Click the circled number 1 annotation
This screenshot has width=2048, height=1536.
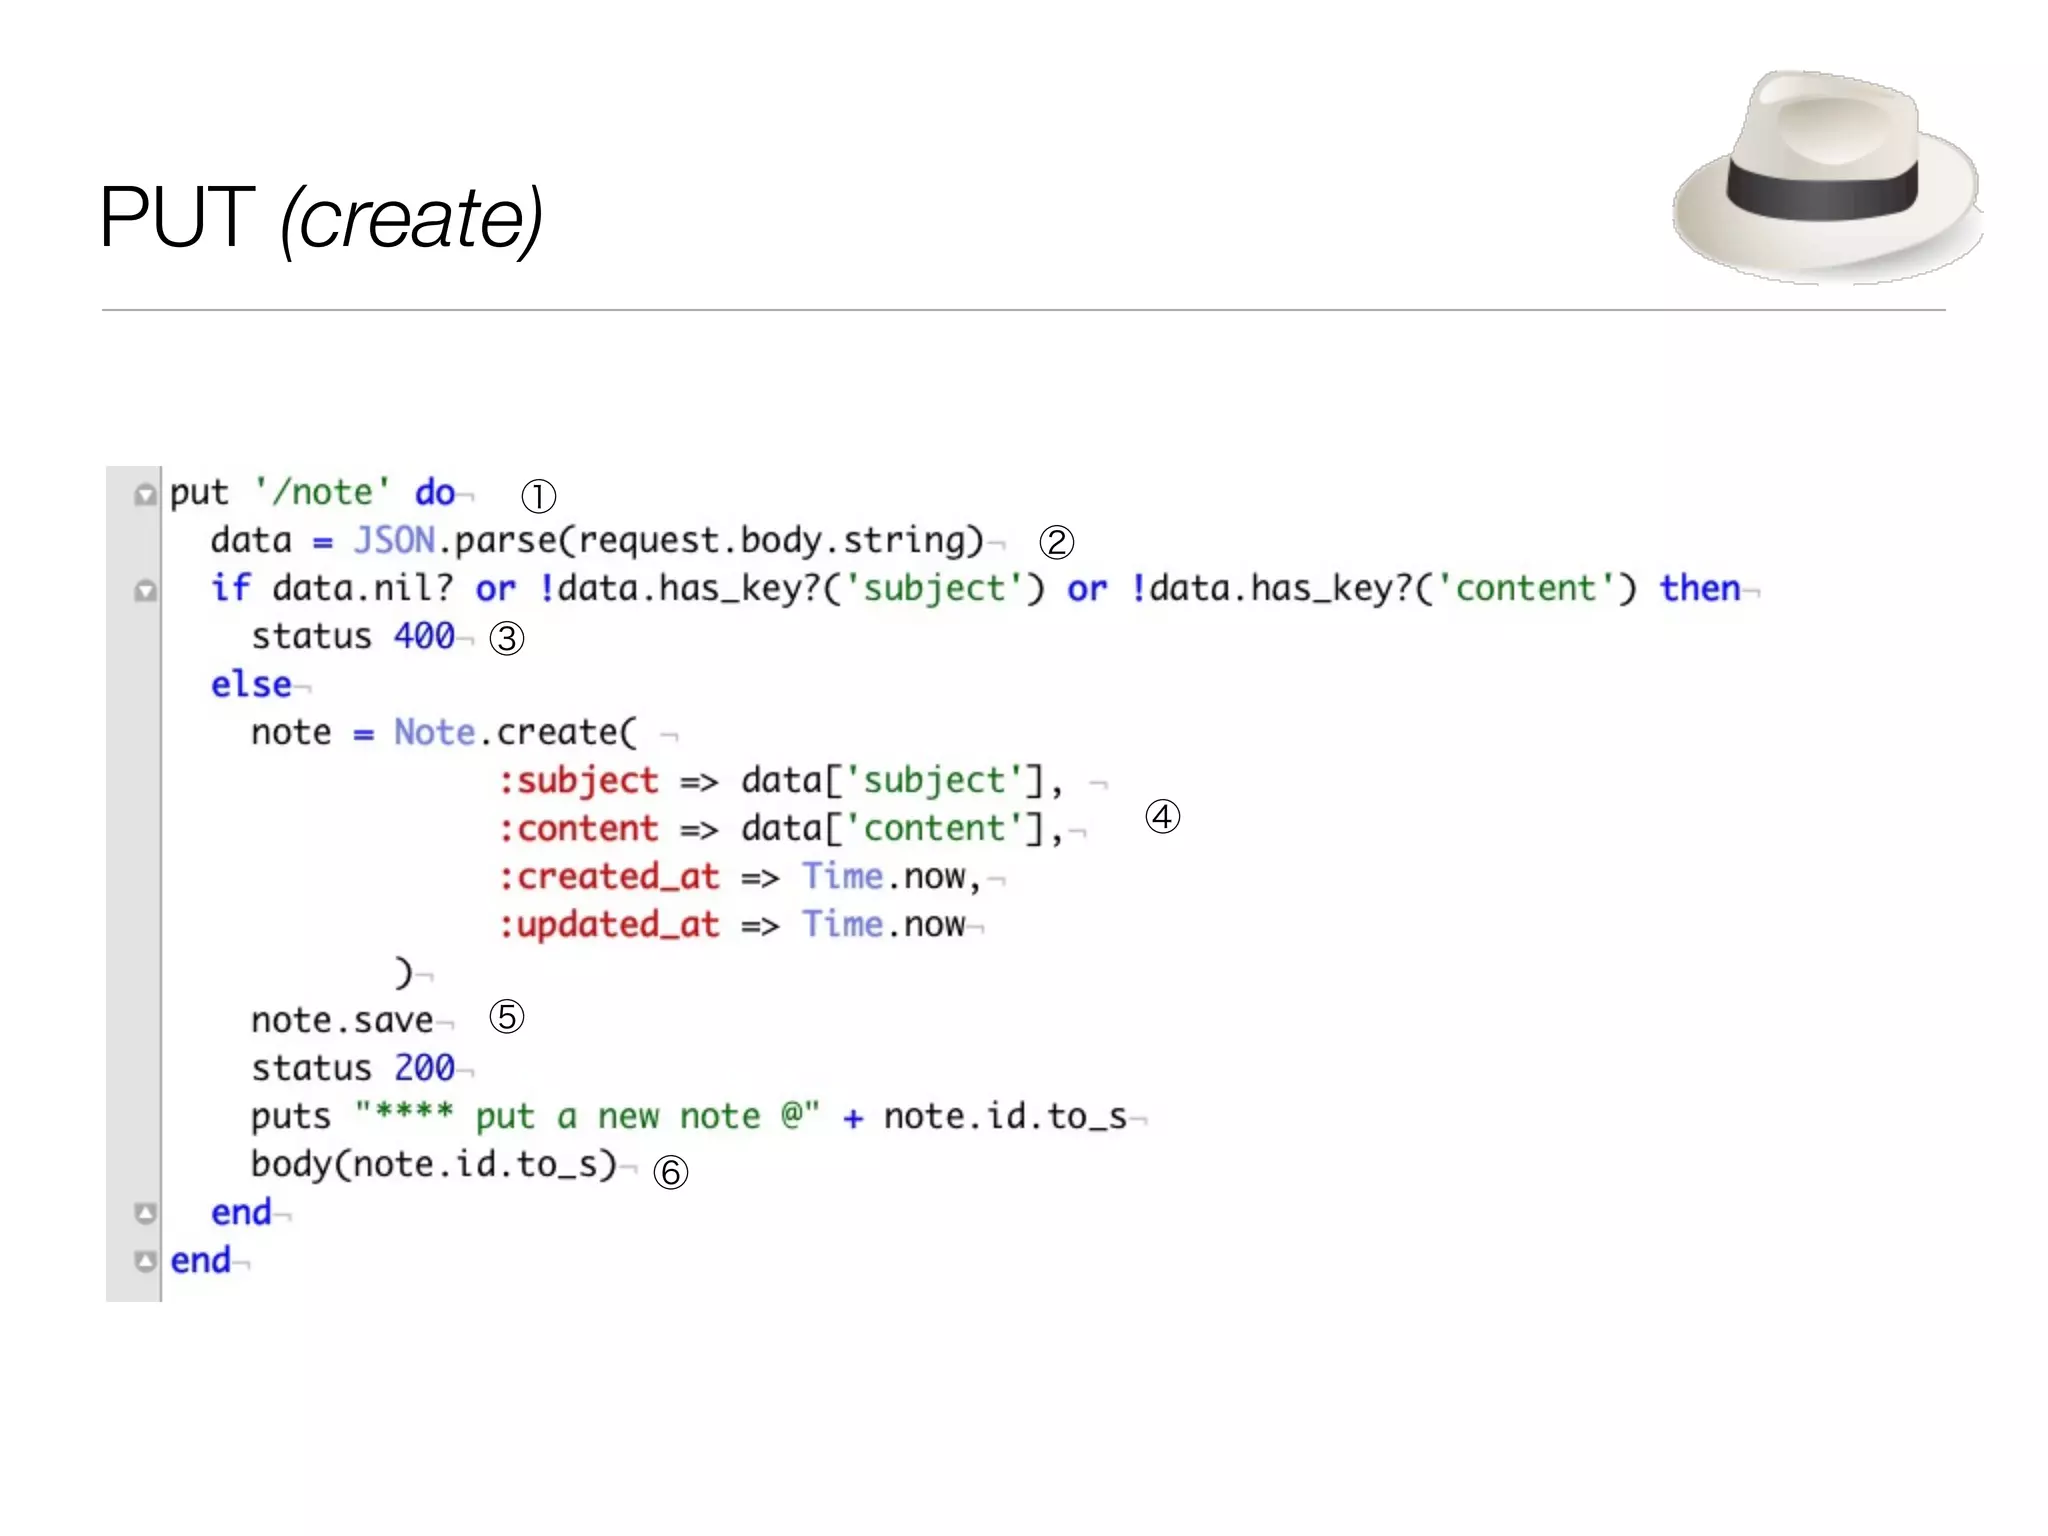point(538,496)
